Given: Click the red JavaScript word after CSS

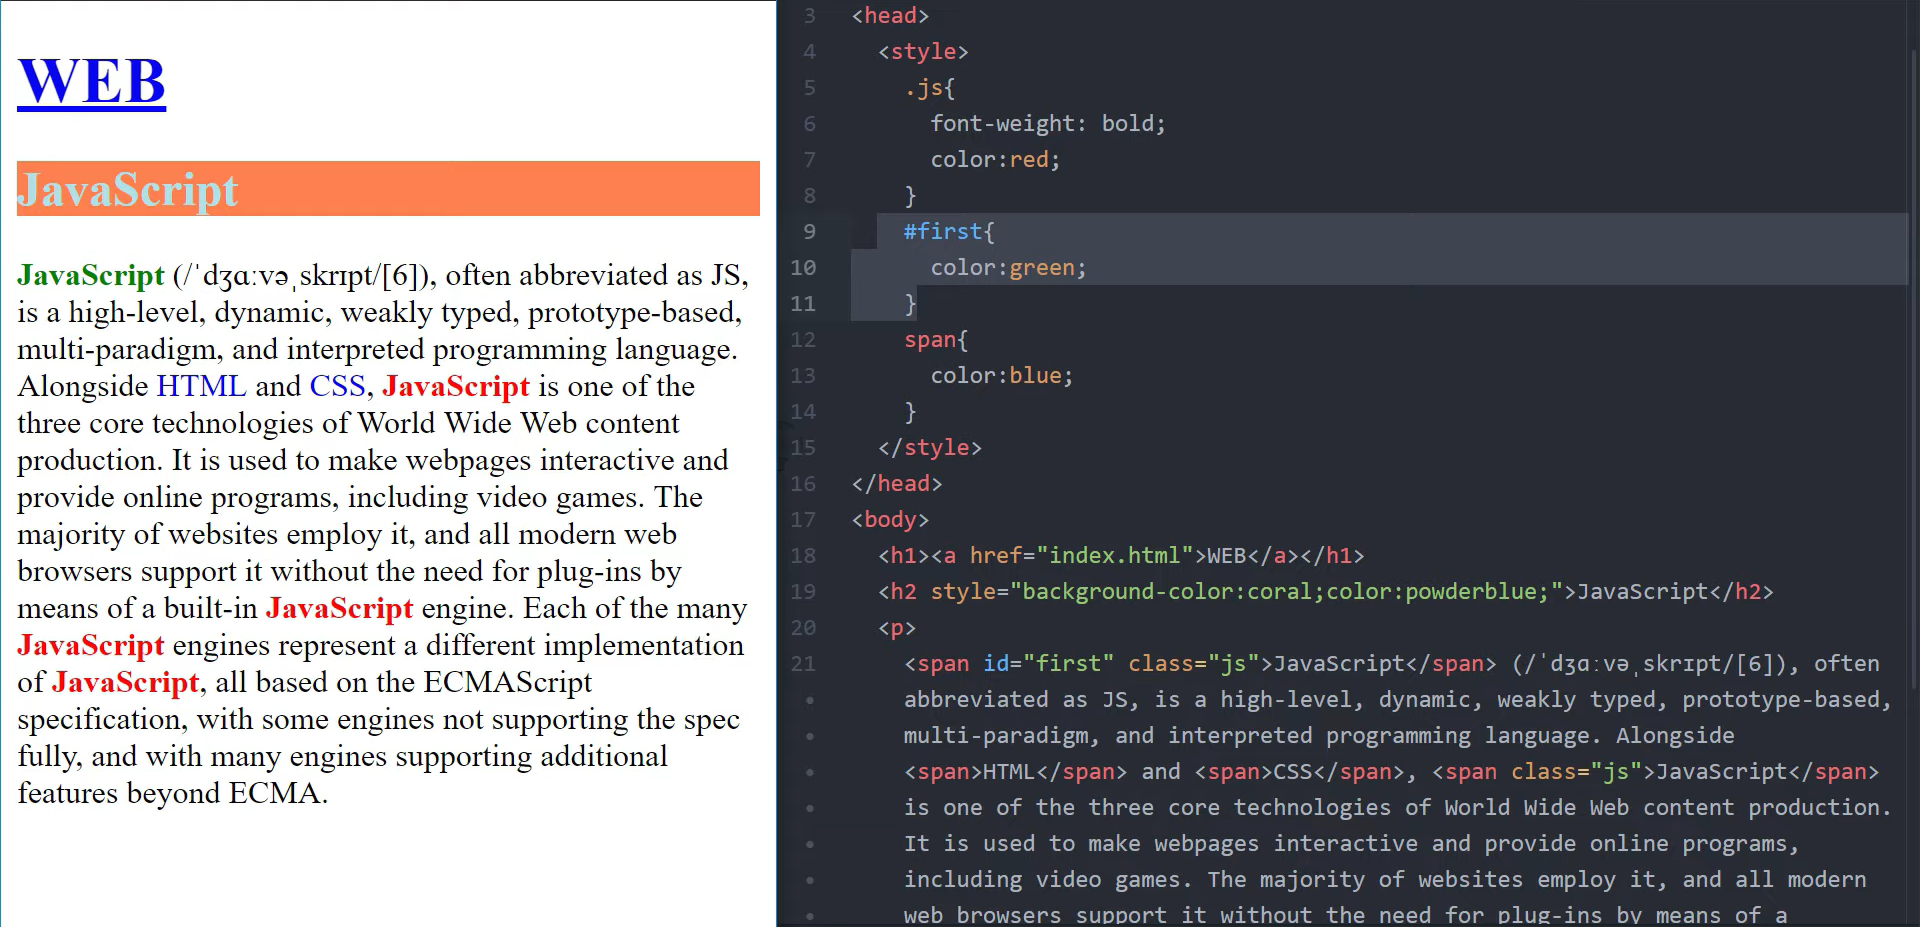Looking at the screenshot, I should coord(456,386).
